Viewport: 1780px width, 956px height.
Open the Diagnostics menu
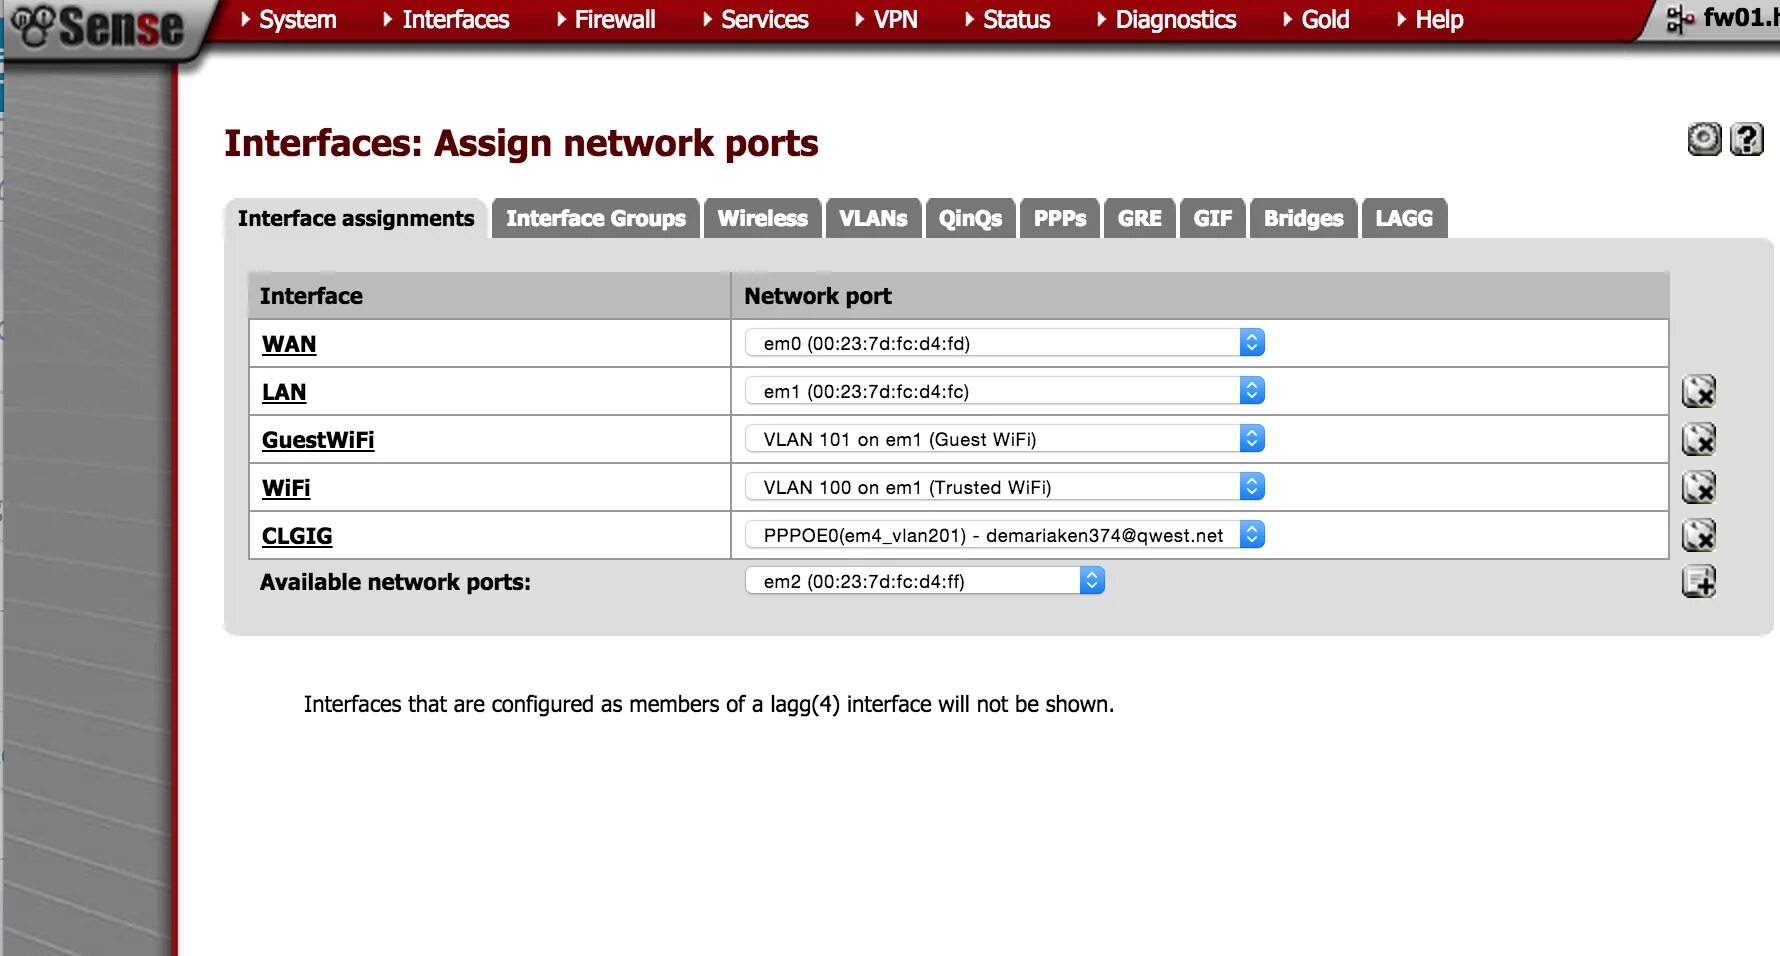coord(1175,20)
